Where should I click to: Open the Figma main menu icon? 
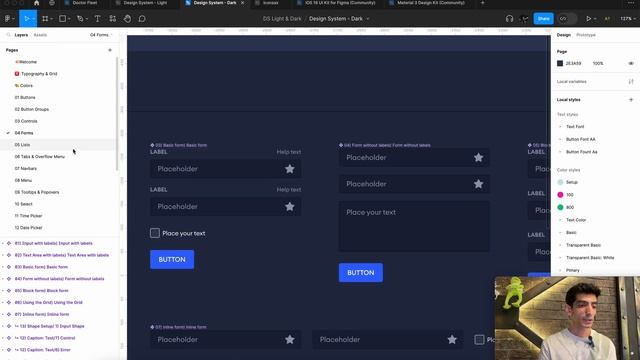coord(7,18)
